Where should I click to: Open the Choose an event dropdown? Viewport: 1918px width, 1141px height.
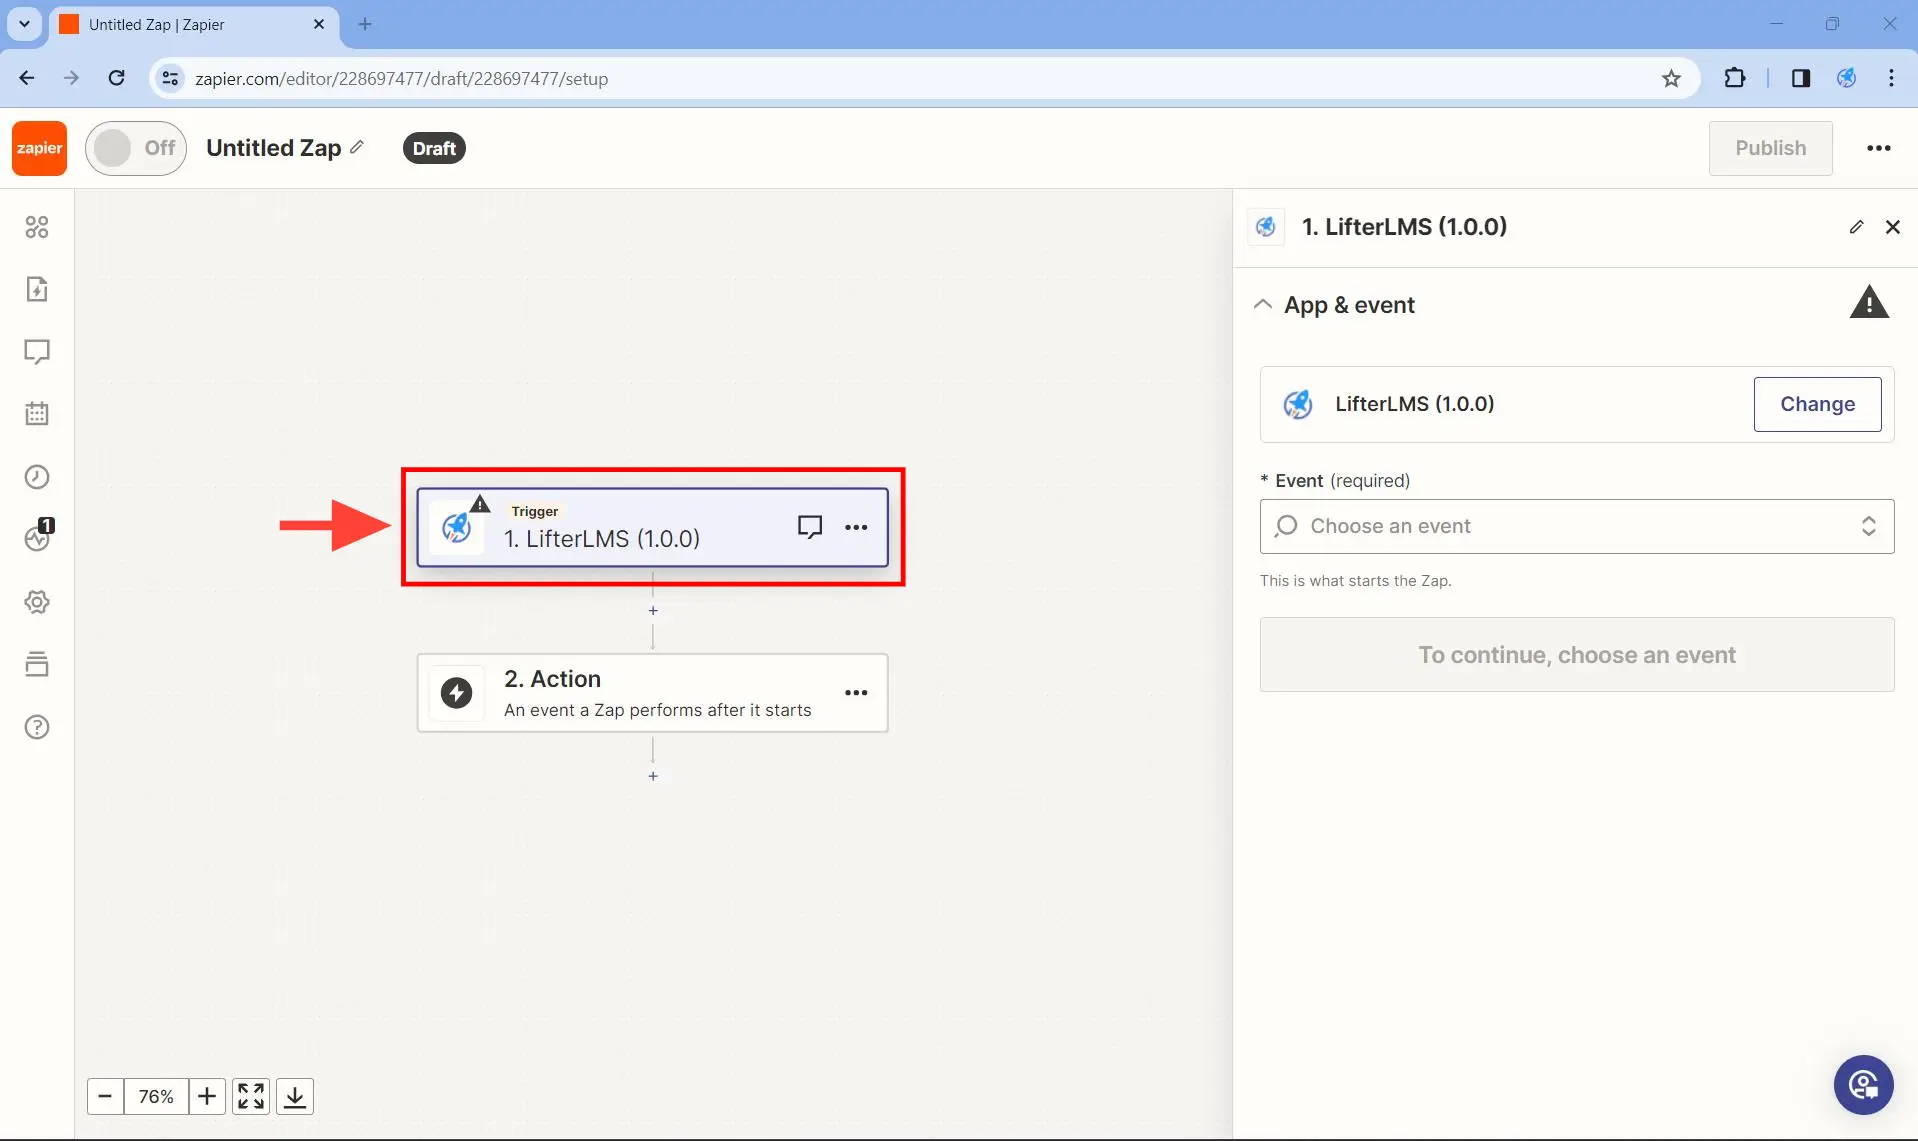(1576, 526)
